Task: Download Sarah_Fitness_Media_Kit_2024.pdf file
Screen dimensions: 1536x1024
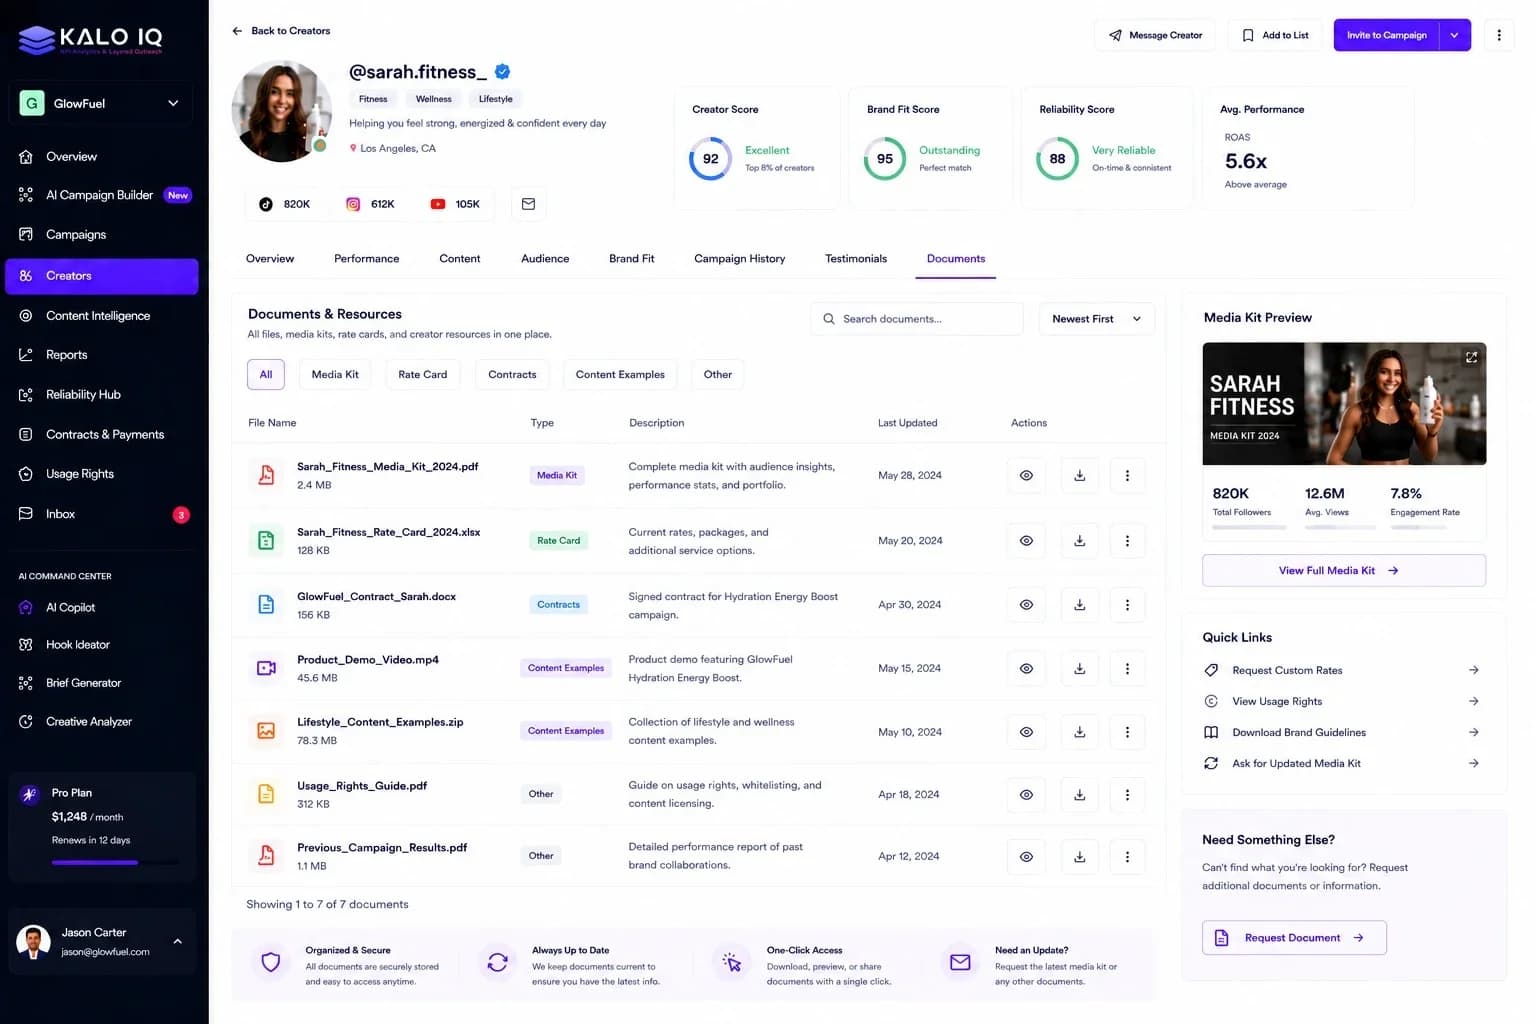Action: pos(1080,476)
